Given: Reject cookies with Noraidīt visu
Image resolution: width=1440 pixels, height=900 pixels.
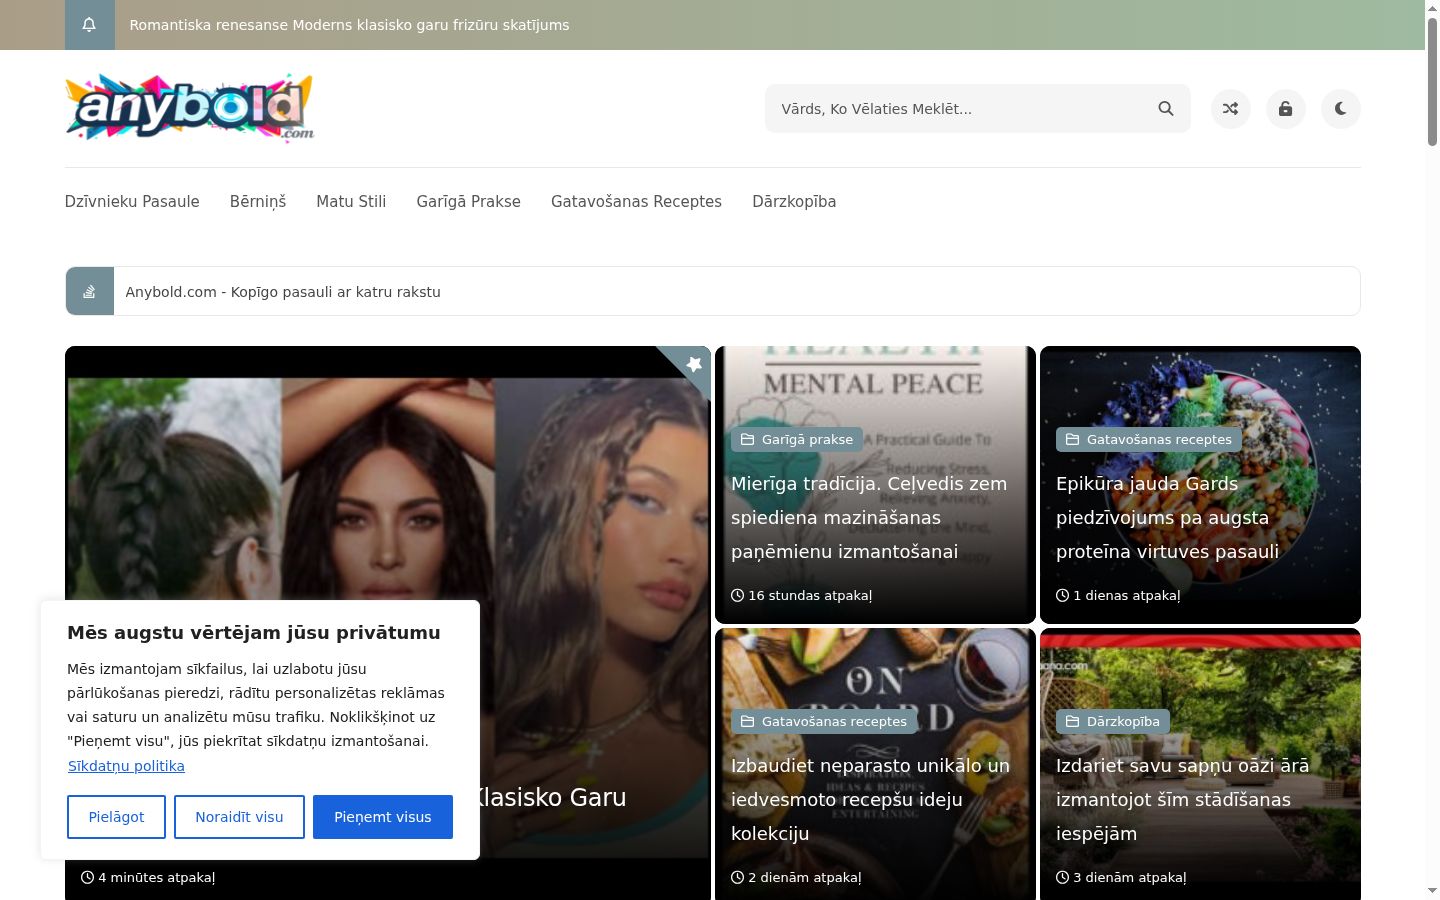Looking at the screenshot, I should coord(239,817).
